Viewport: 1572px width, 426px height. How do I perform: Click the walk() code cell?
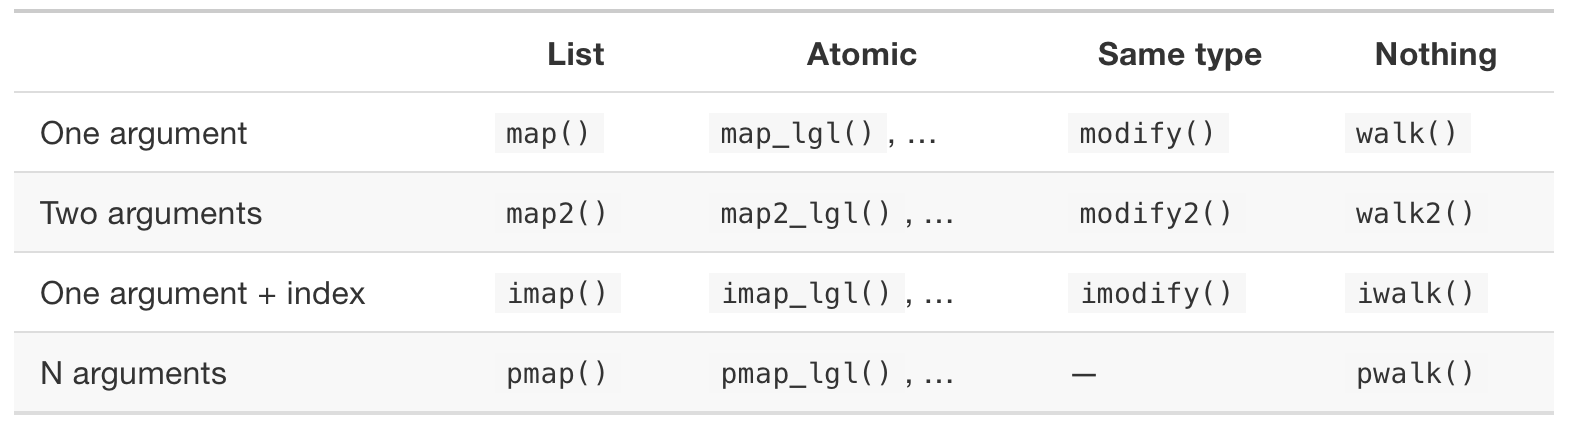[x=1406, y=133]
